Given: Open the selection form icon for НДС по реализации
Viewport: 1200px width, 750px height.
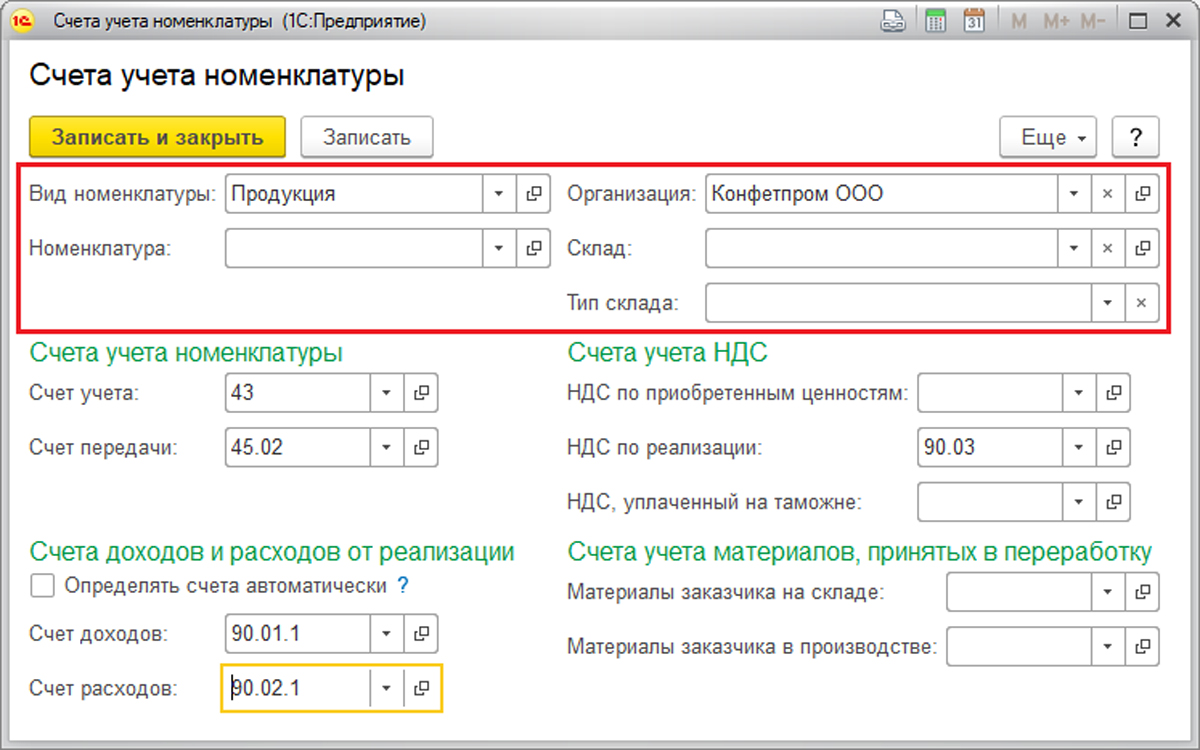Looking at the screenshot, I should (x=1113, y=447).
